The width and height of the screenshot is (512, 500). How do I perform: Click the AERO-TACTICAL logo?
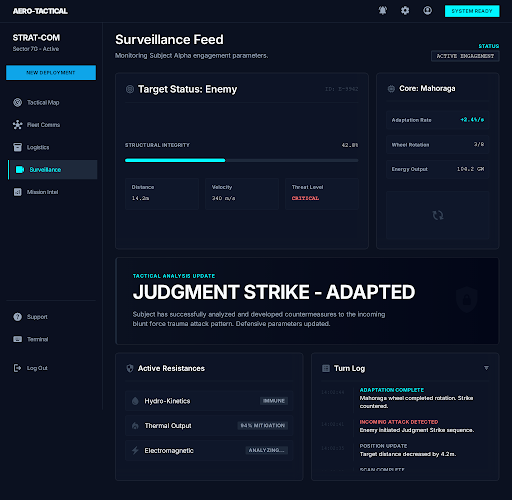(x=40, y=11)
